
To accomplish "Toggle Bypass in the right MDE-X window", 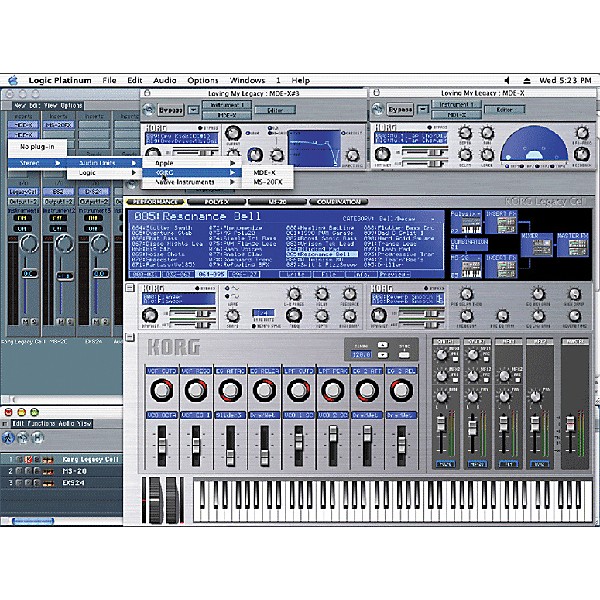I will click(x=400, y=110).
